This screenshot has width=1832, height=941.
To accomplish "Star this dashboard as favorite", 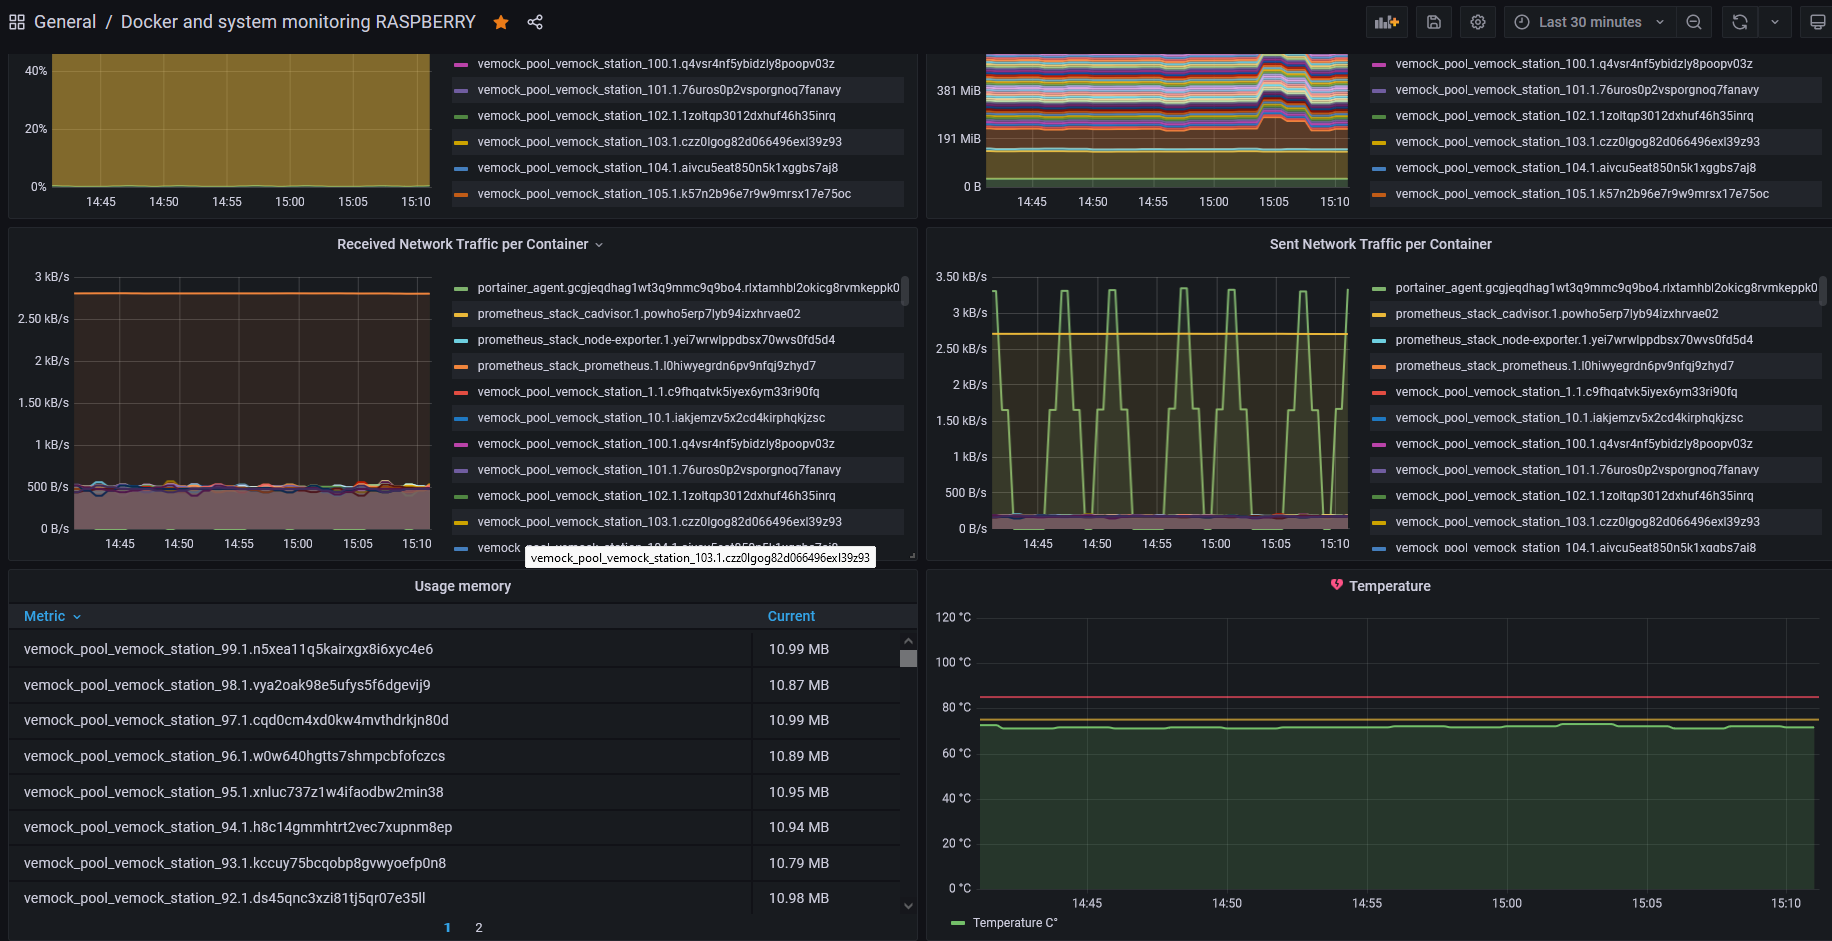I will 501,22.
